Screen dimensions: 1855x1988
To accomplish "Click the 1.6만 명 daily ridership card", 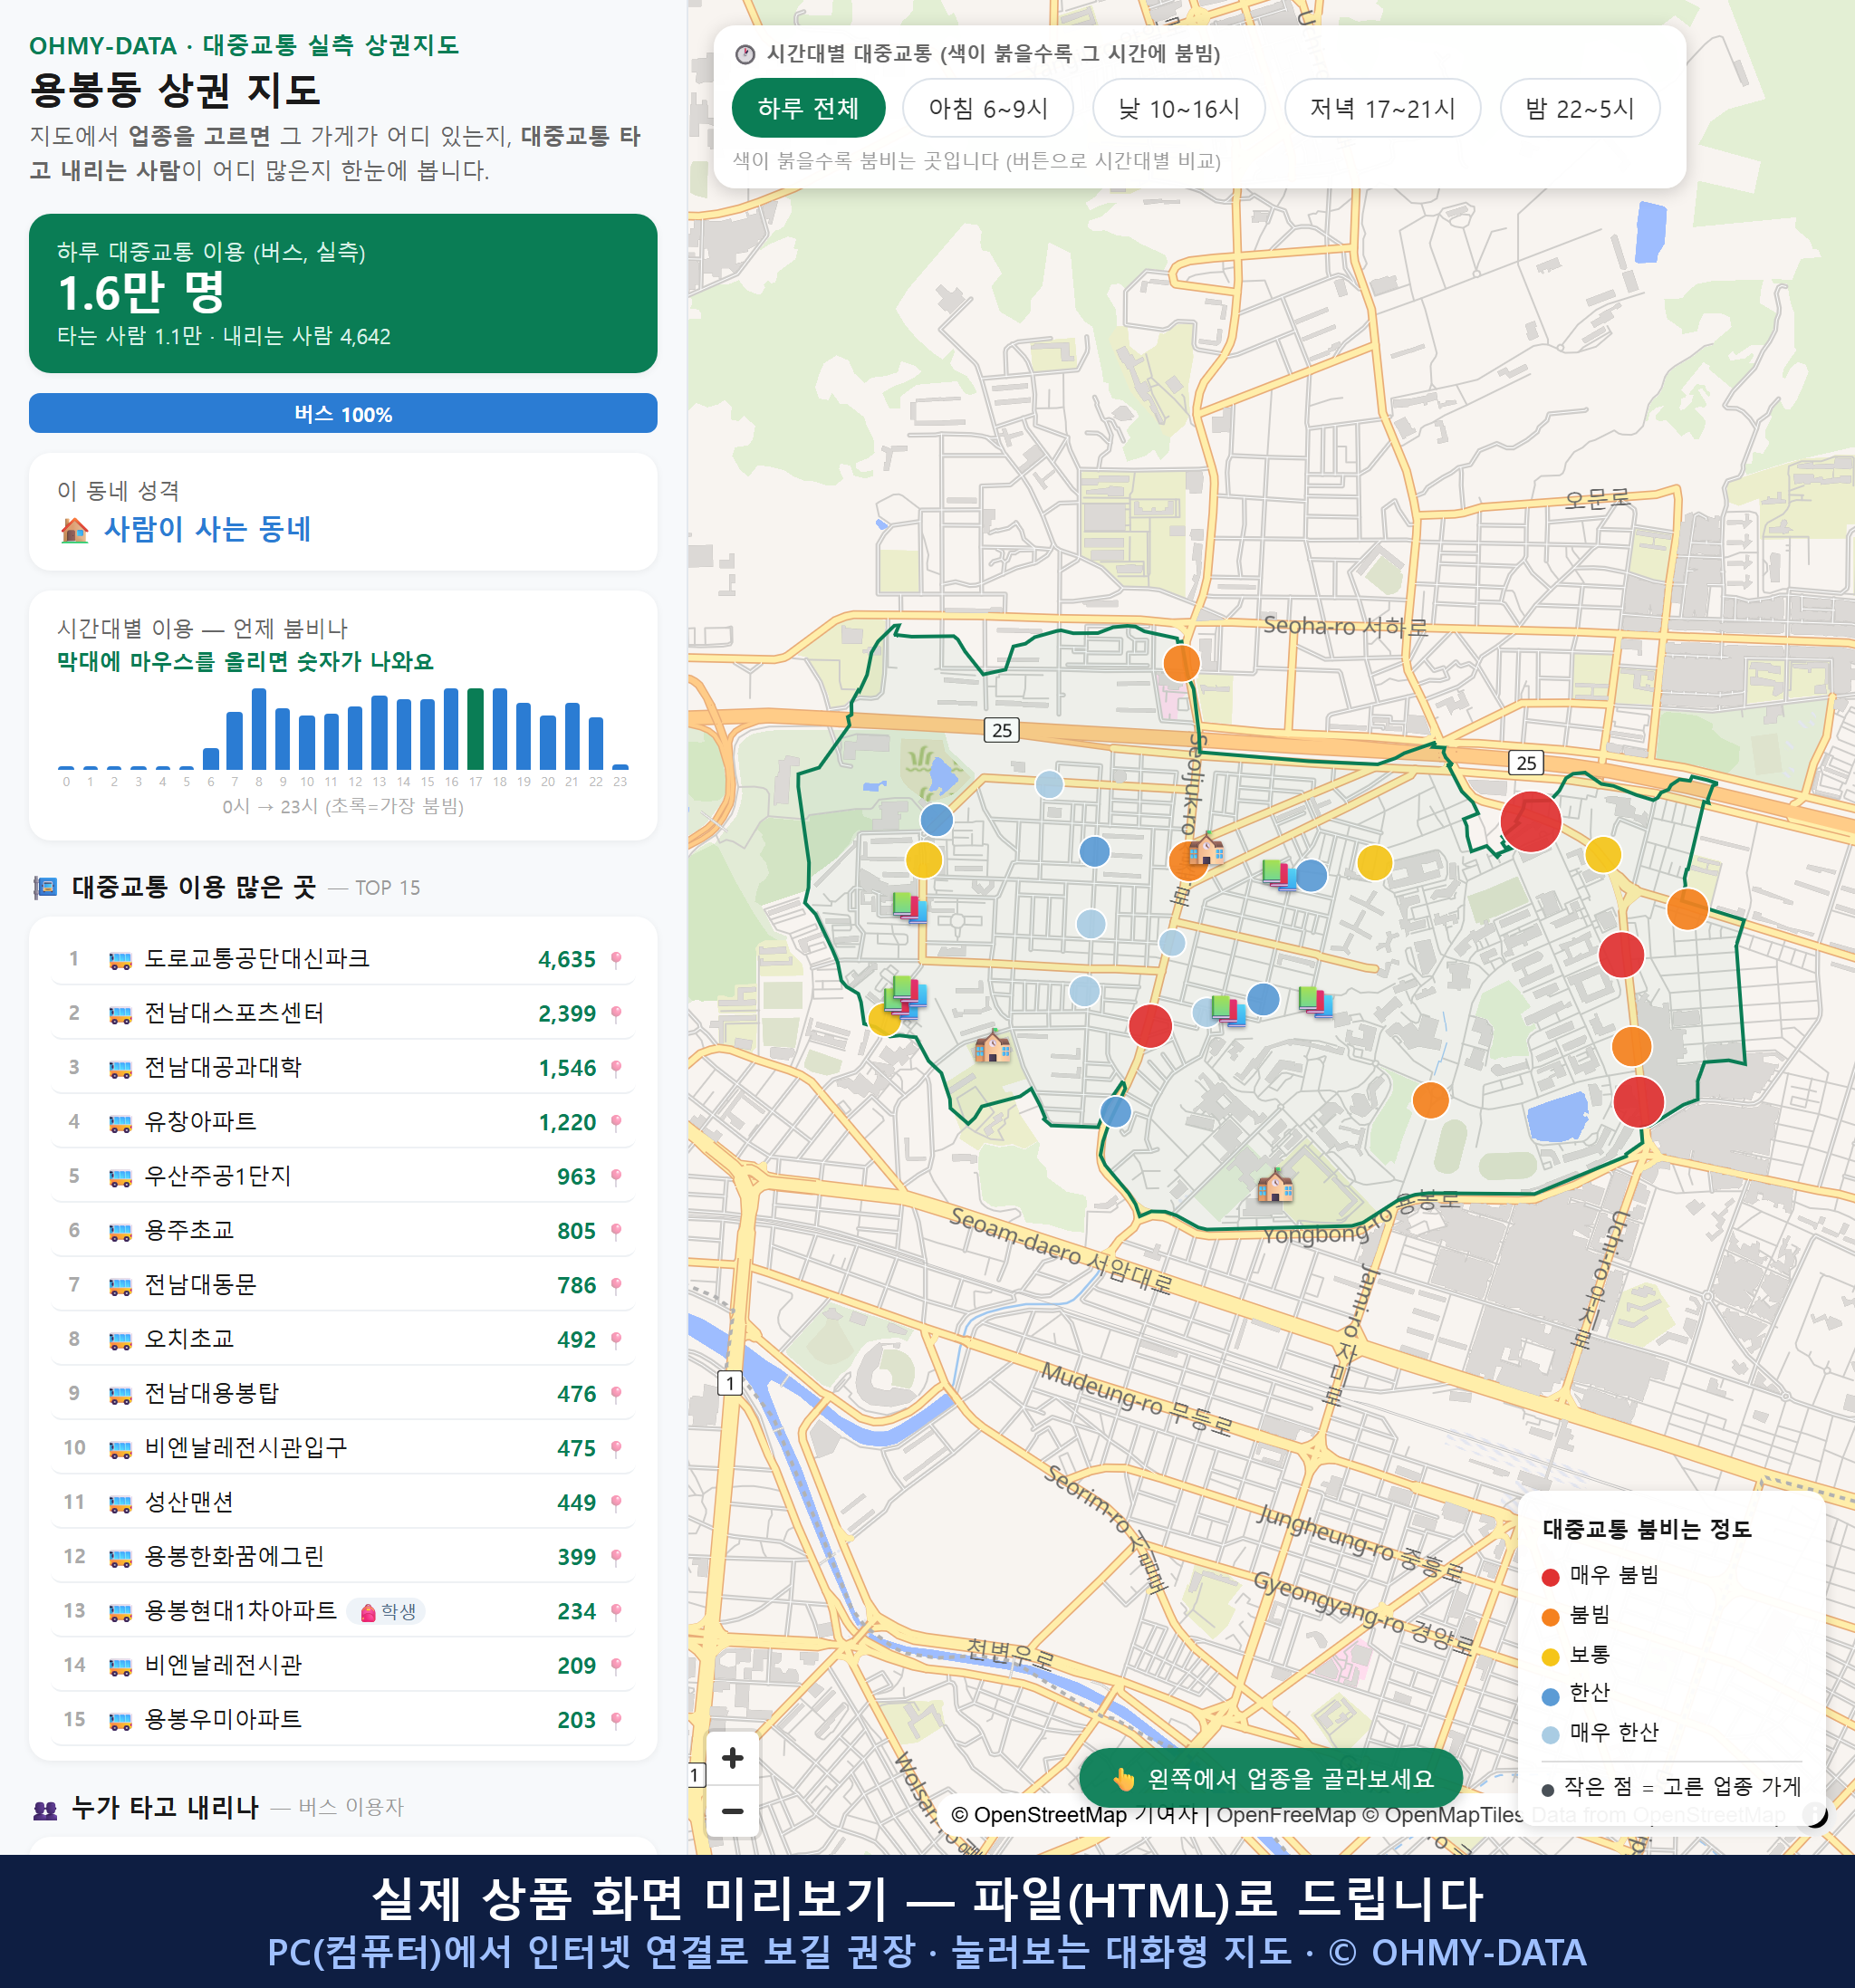I will point(343,293).
